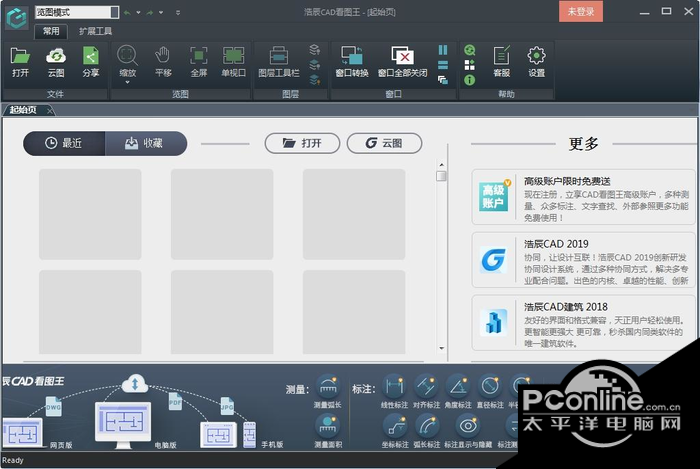This screenshot has height=469, width=700.
Task: Click the green update-check icon in 帮助 group
Action: [x=470, y=50]
